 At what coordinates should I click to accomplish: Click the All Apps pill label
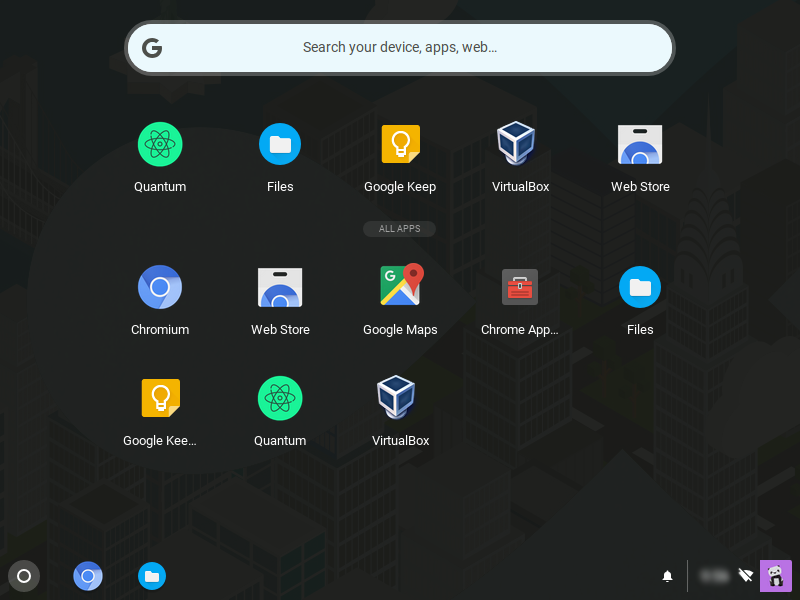click(x=400, y=229)
